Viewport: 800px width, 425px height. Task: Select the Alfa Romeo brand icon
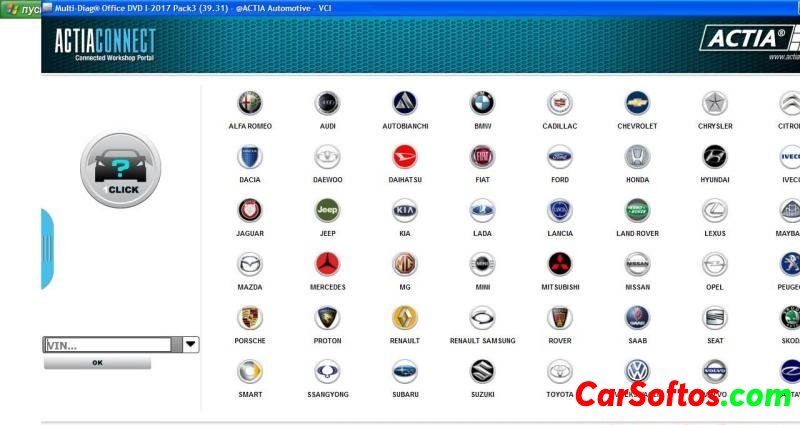tap(249, 103)
